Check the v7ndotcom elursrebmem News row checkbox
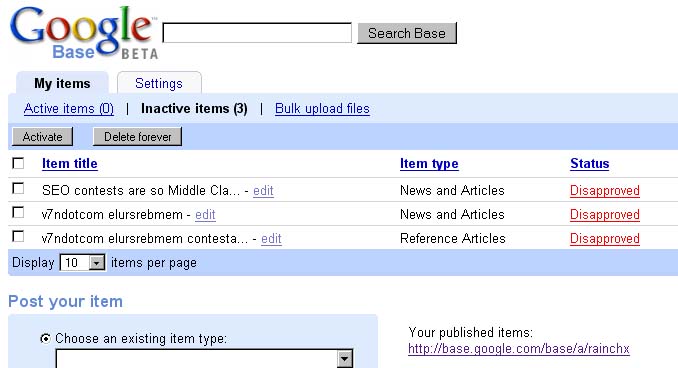Screen dimensions: 678x368 (x=18, y=212)
